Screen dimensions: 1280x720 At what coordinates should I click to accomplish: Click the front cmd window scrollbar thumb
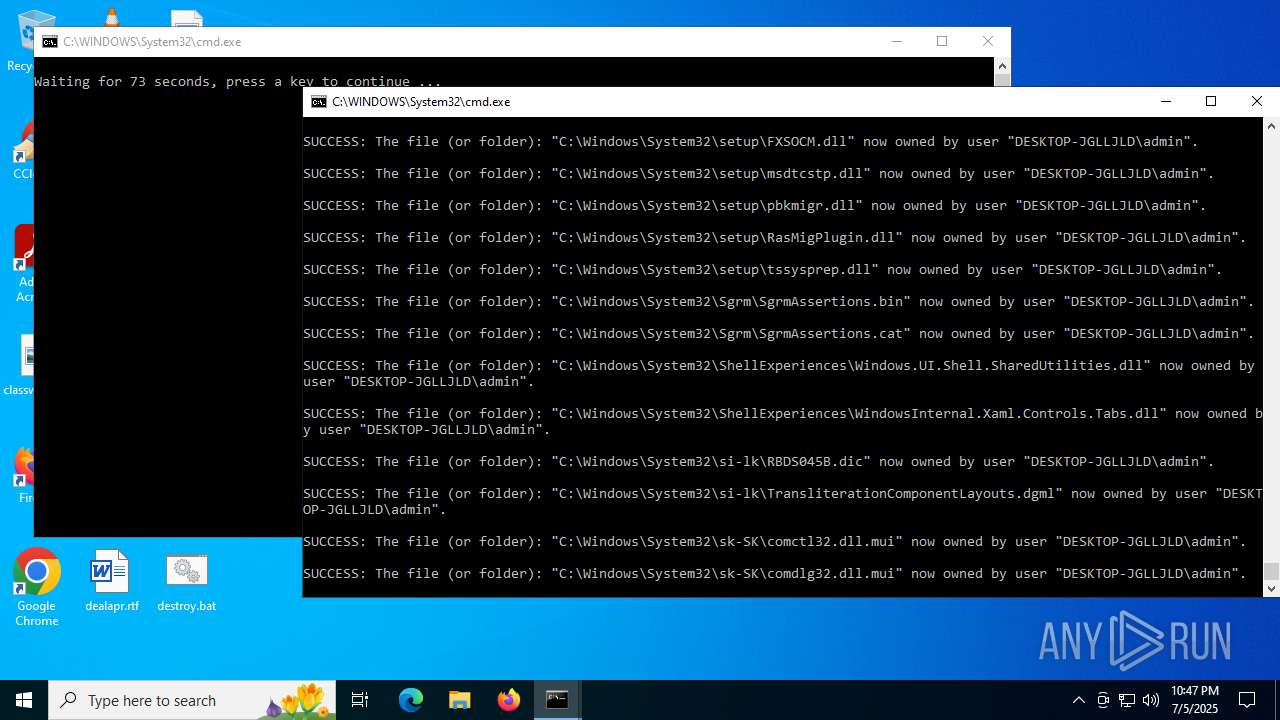[x=1272, y=571]
